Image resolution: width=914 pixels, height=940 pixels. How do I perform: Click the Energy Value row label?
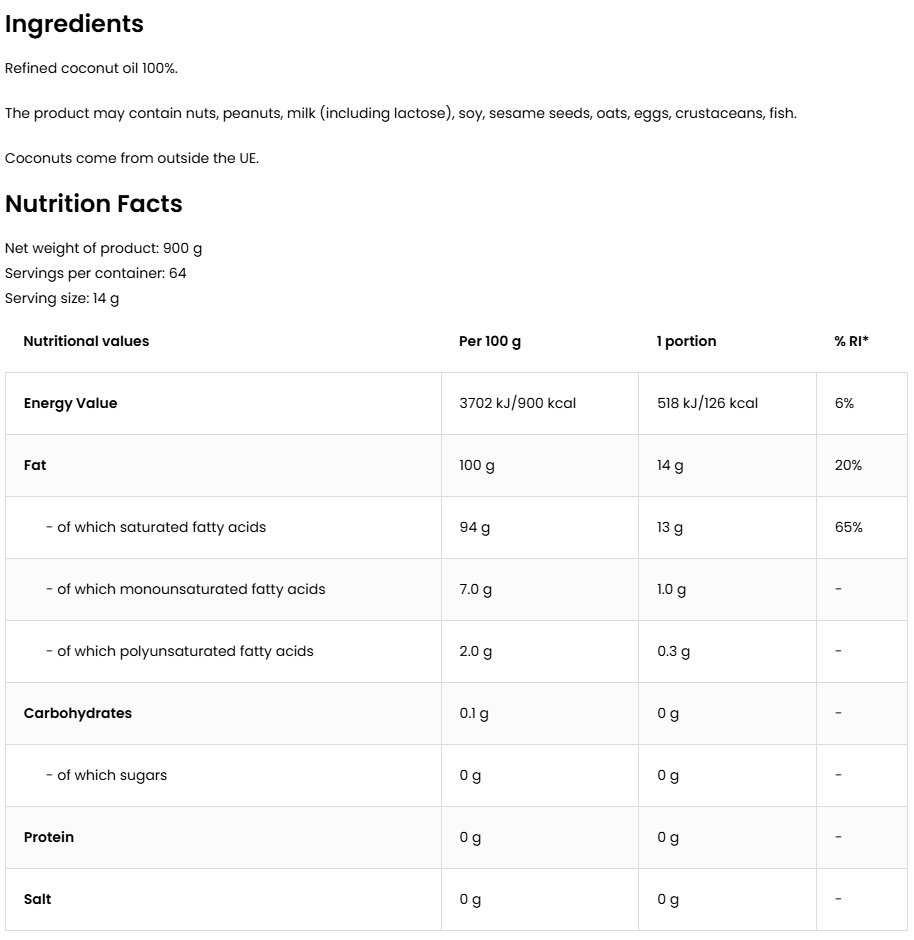point(70,403)
